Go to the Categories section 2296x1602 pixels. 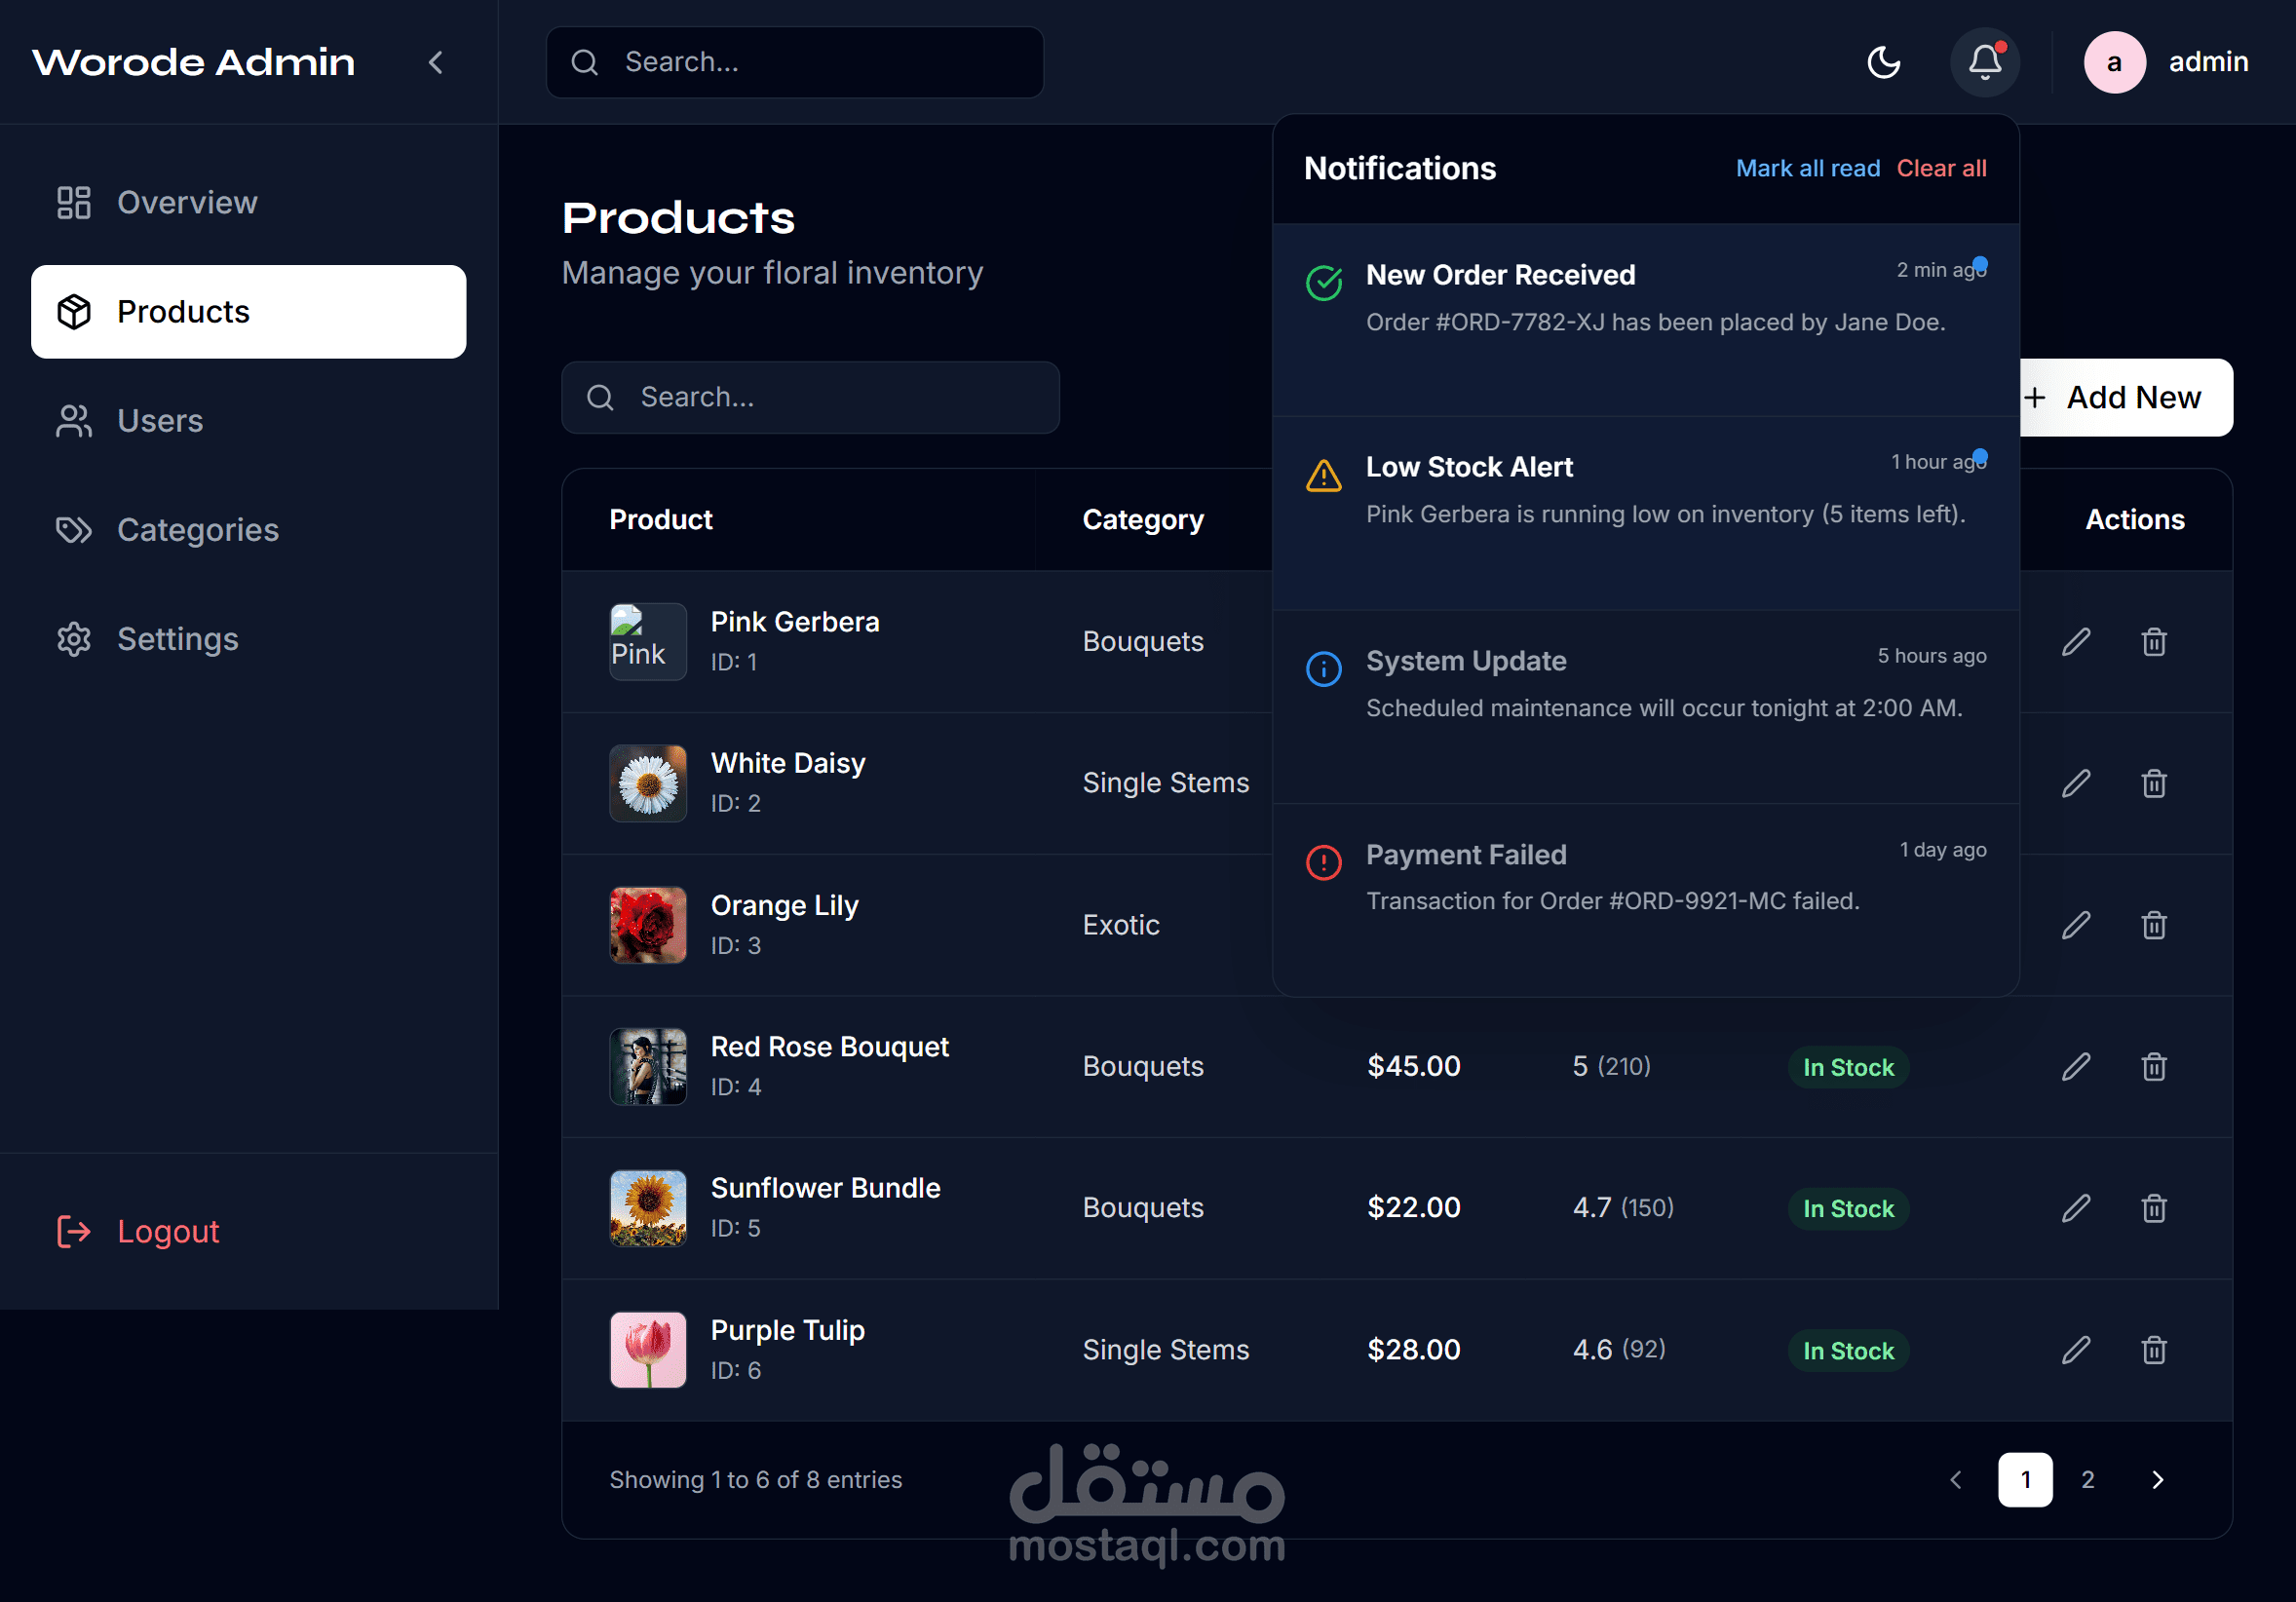[197, 529]
